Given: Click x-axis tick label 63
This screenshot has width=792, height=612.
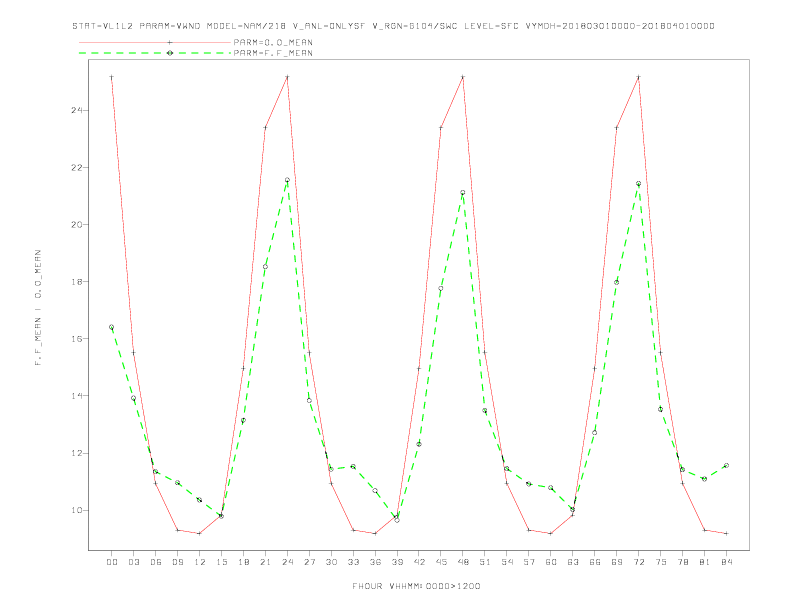Looking at the screenshot, I should coord(573,562).
